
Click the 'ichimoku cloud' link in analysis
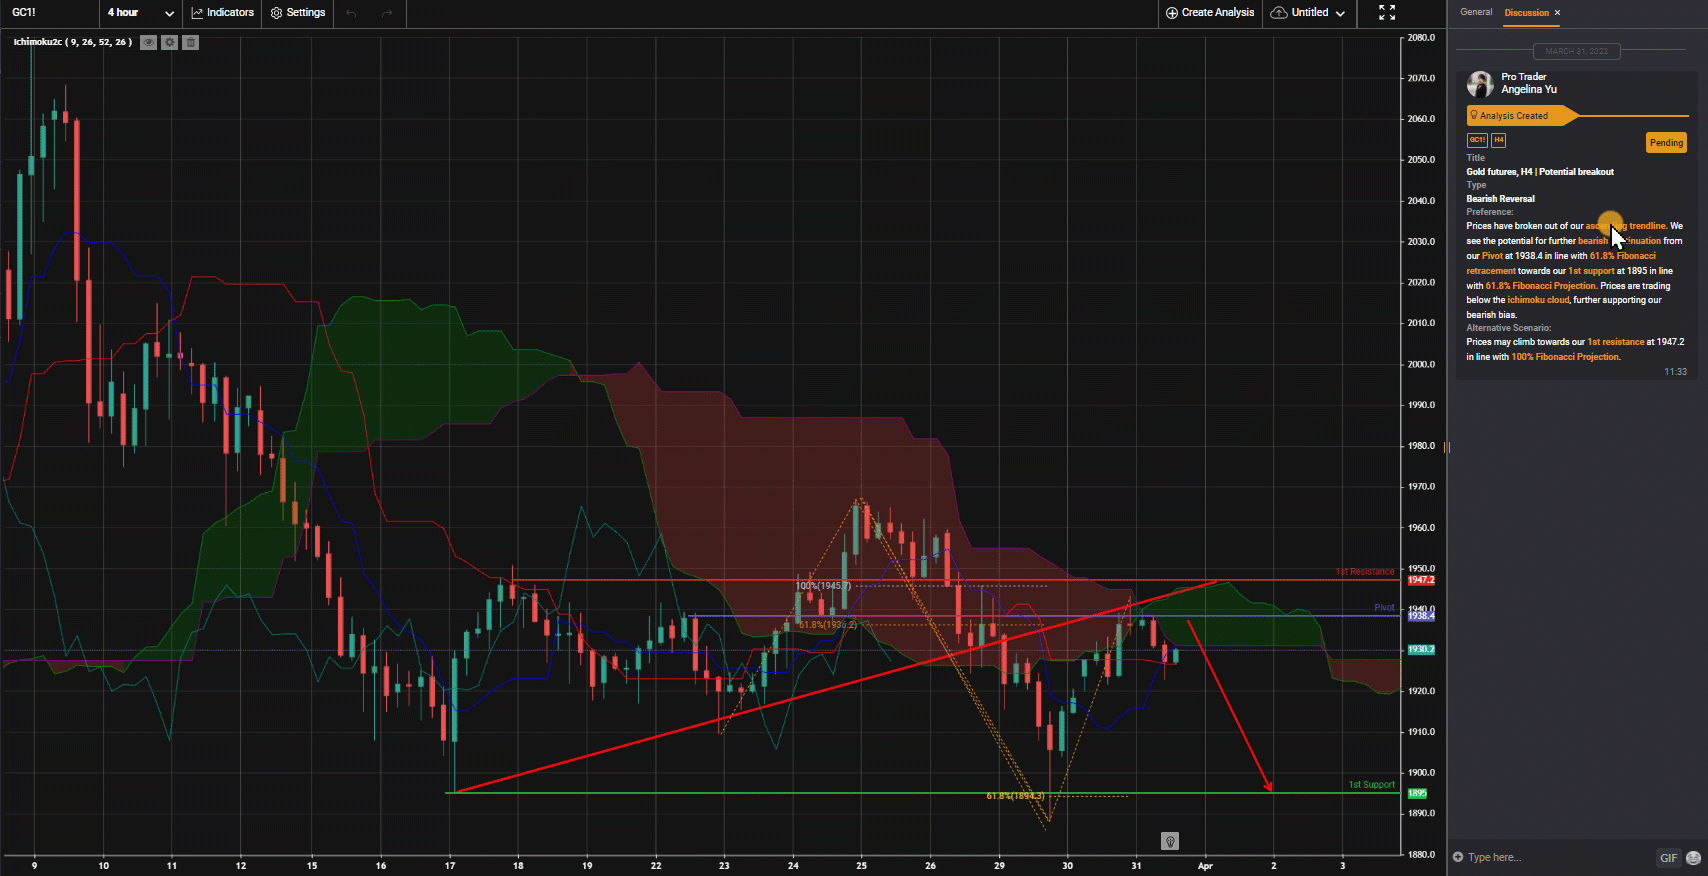[1538, 300]
